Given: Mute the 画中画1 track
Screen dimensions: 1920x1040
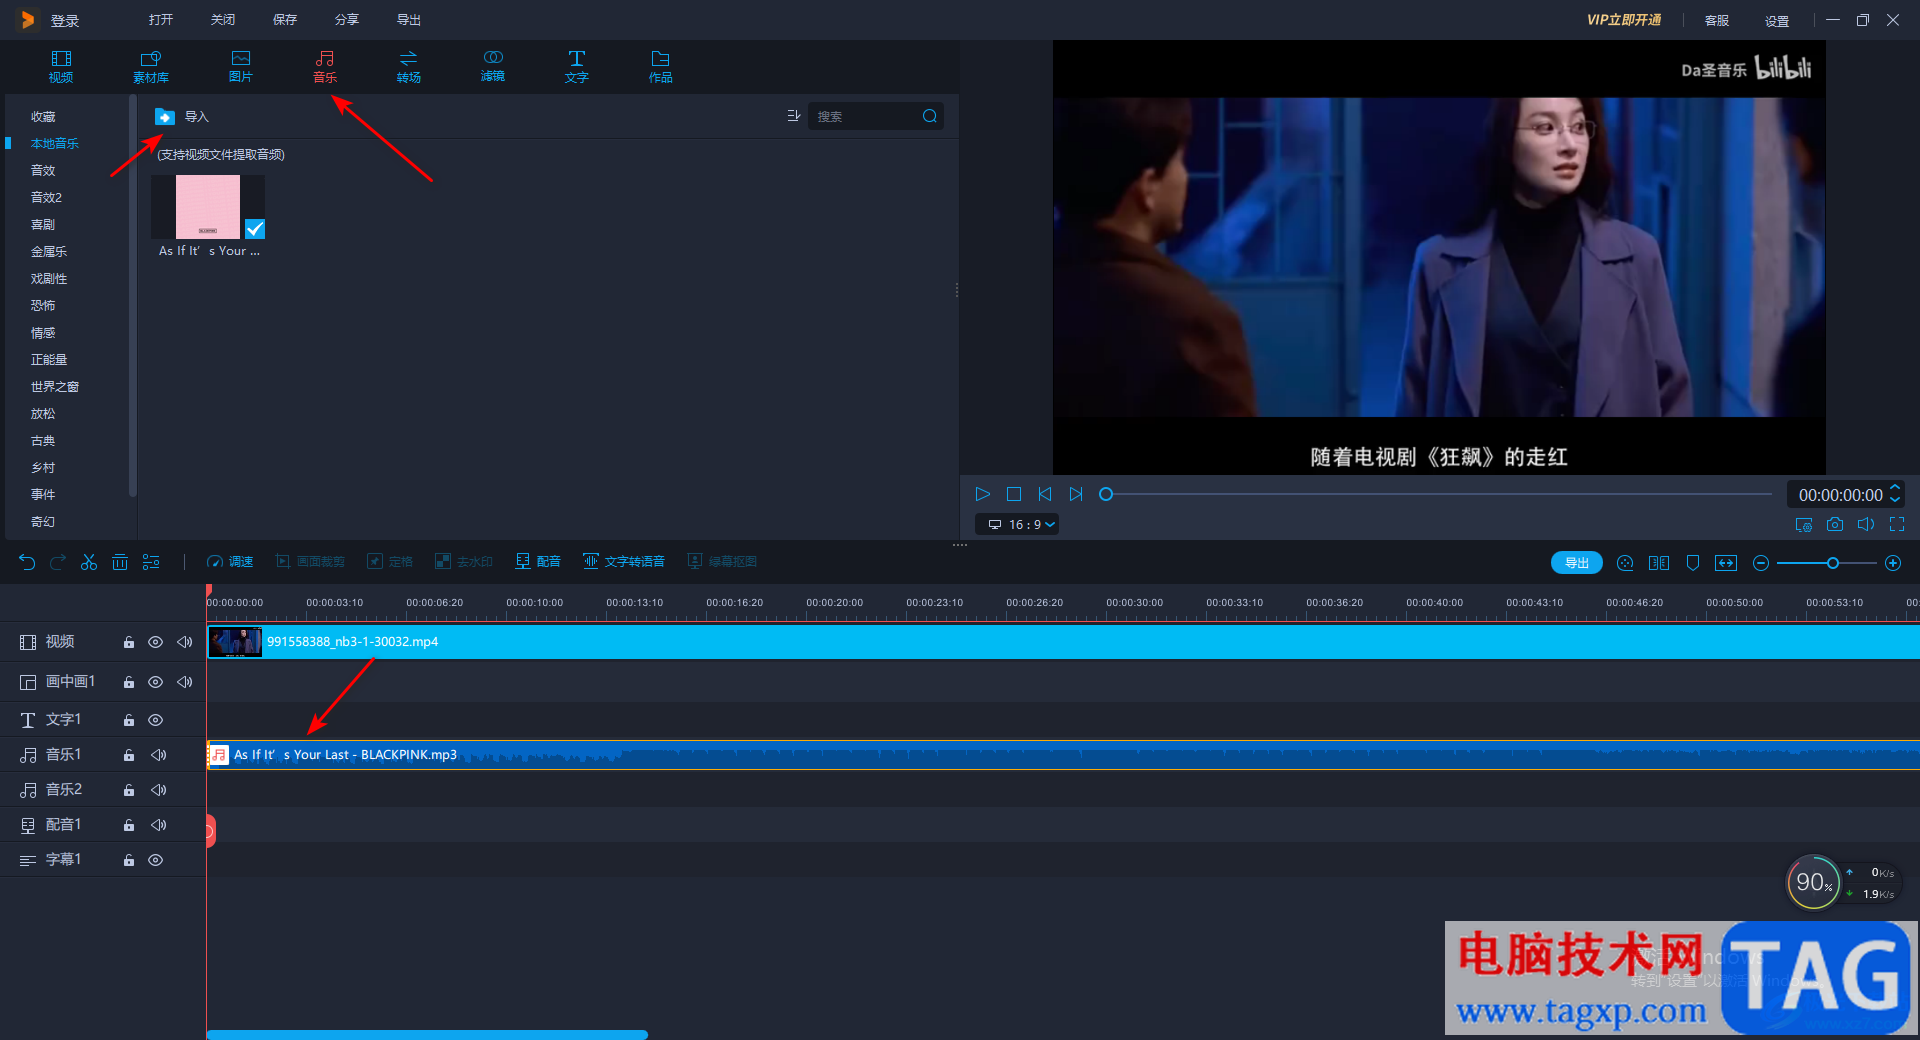Looking at the screenshot, I should point(185,682).
